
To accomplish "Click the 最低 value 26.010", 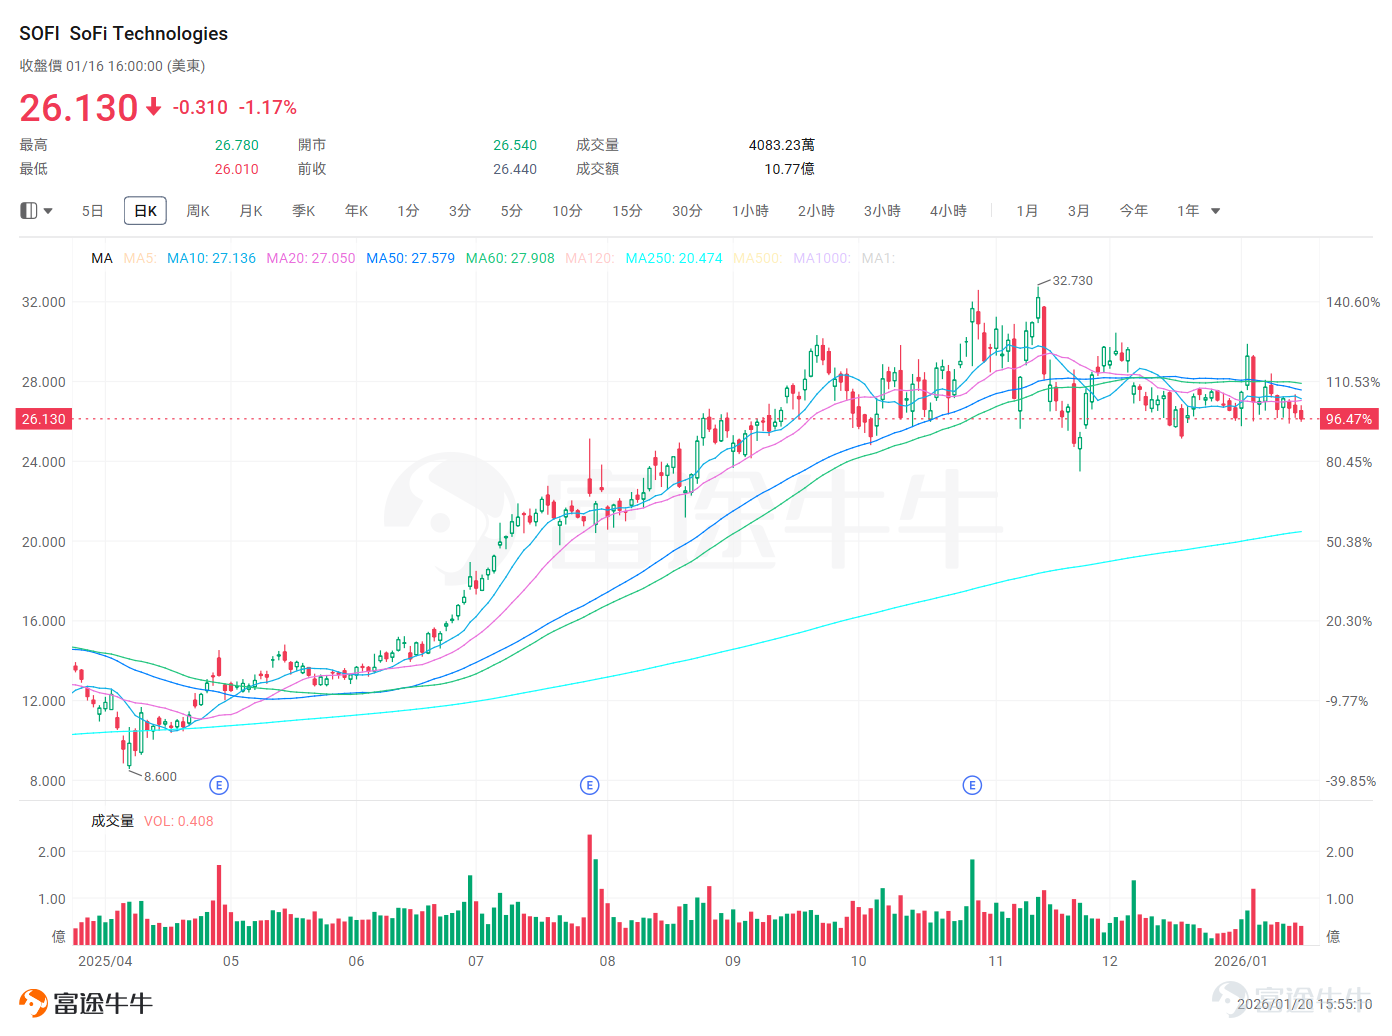I will pos(237,169).
